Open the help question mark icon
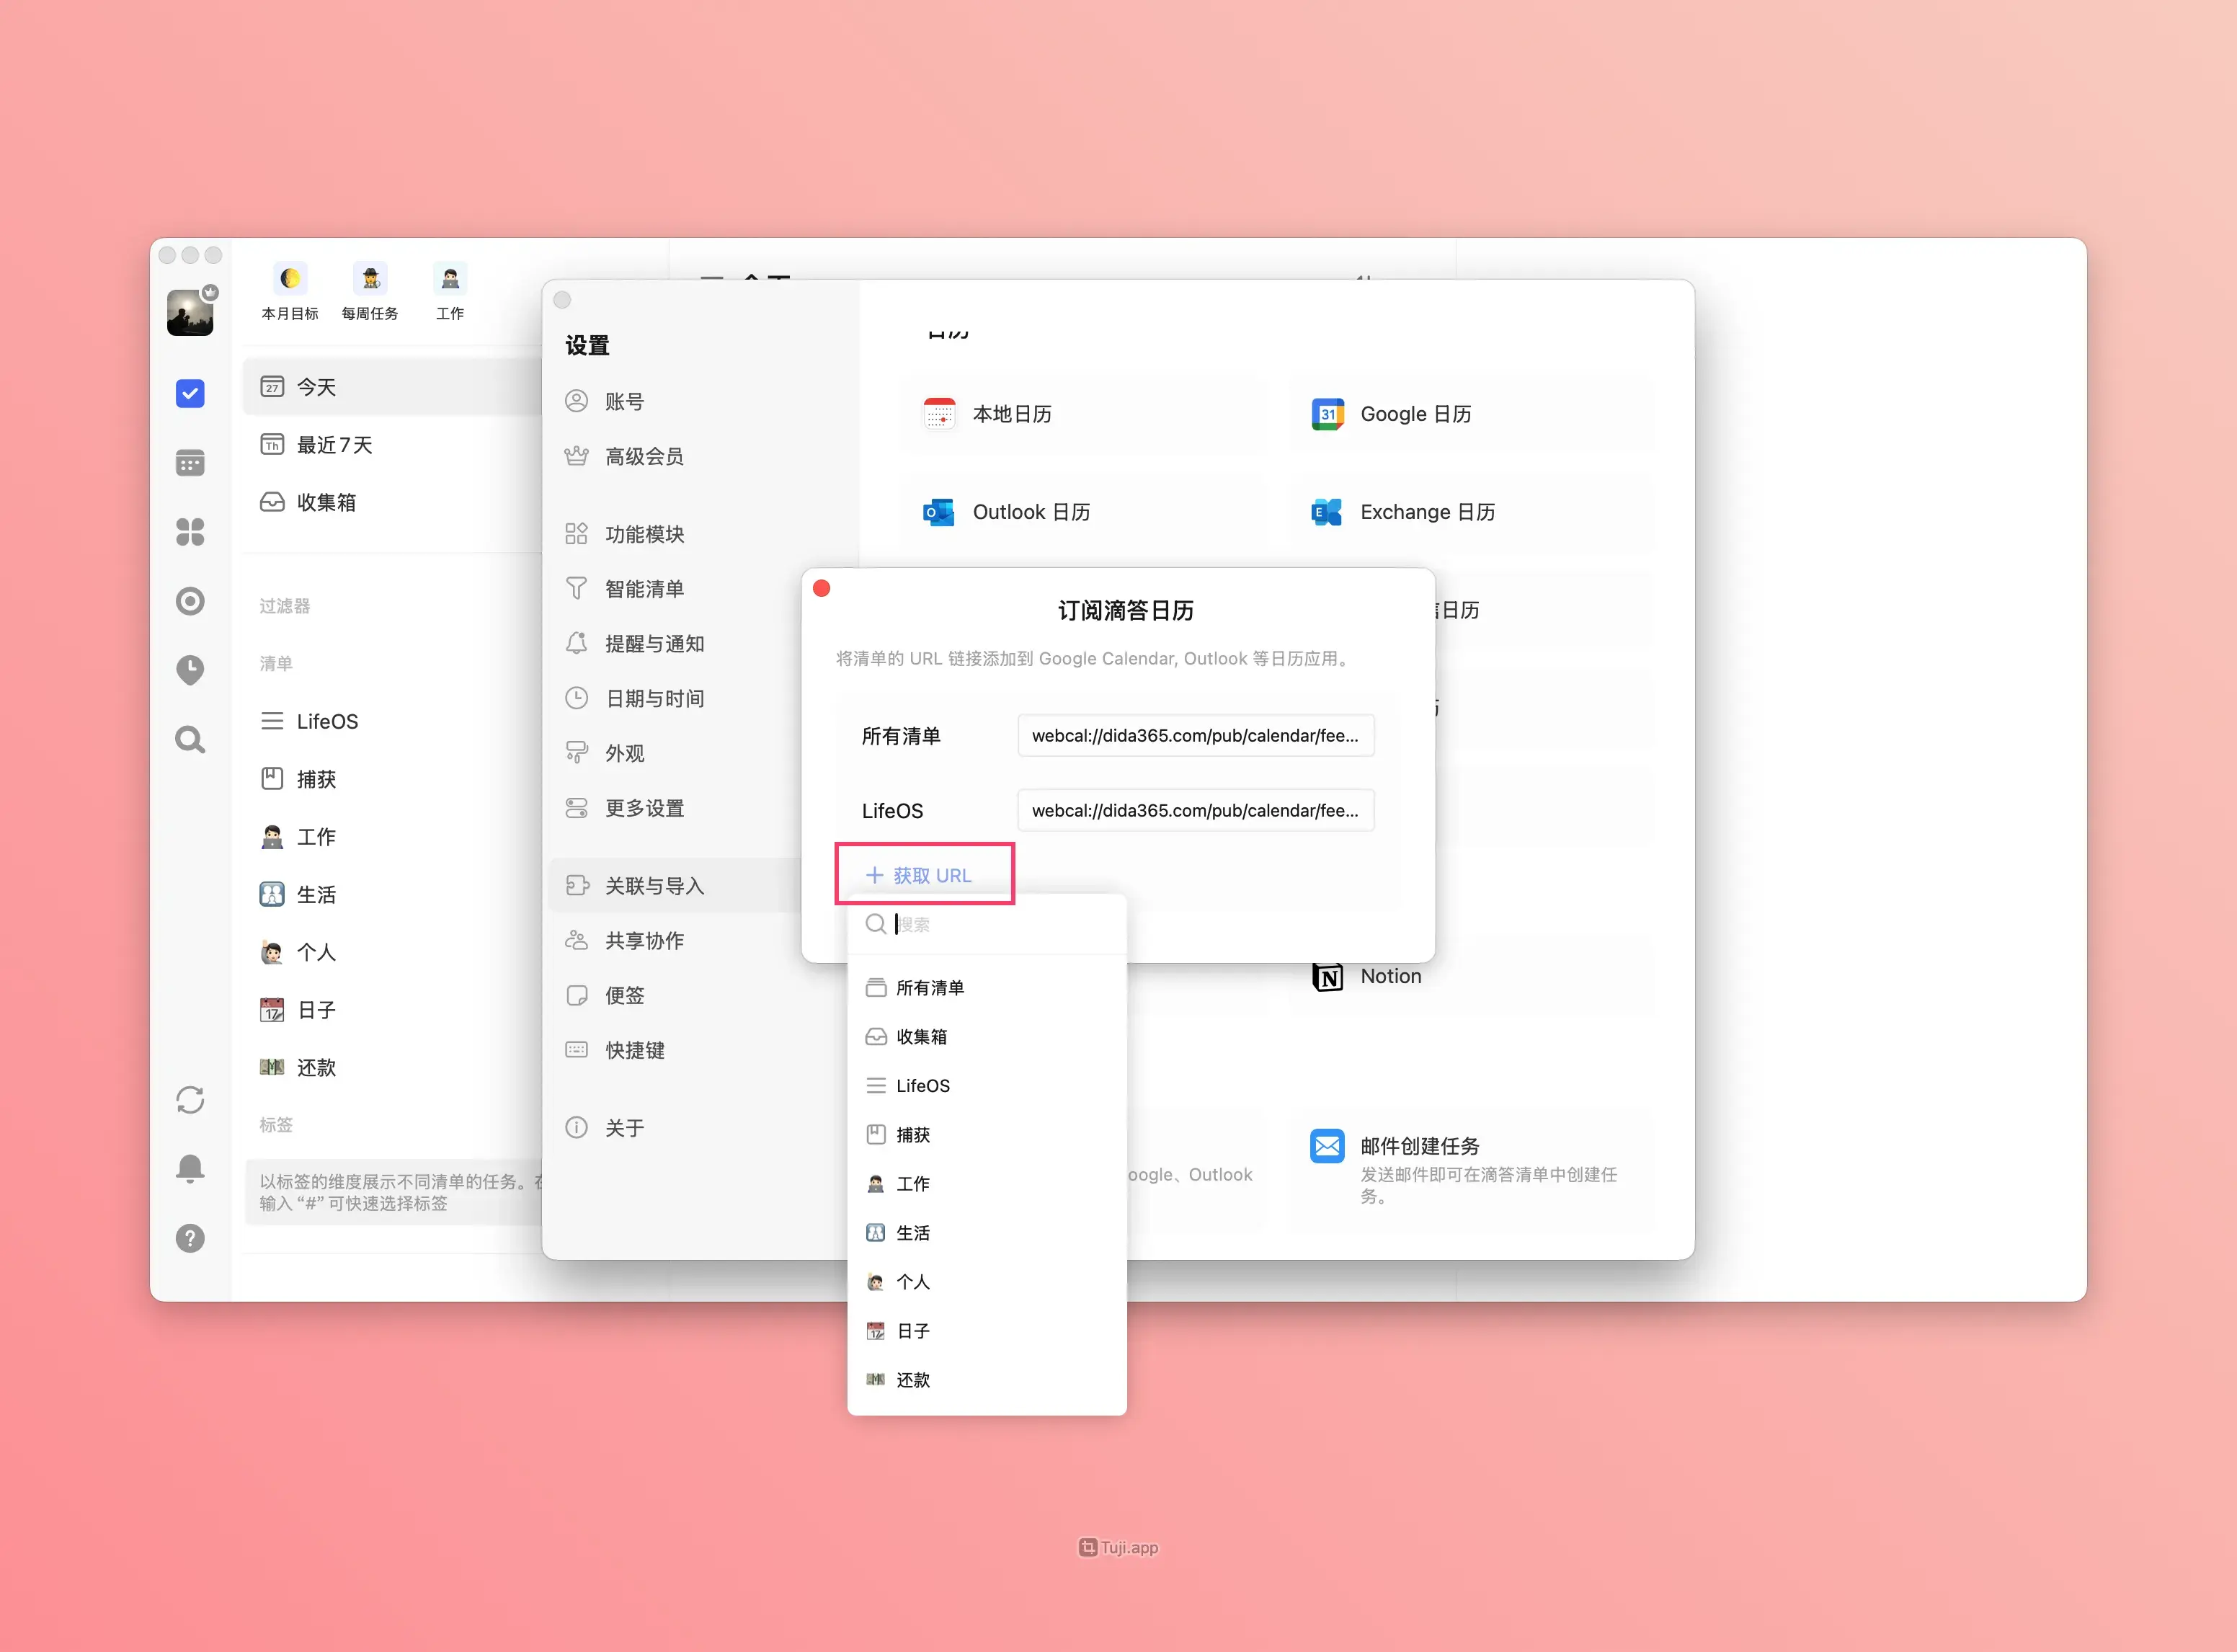The height and width of the screenshot is (1652, 2237). pyautogui.click(x=190, y=1238)
